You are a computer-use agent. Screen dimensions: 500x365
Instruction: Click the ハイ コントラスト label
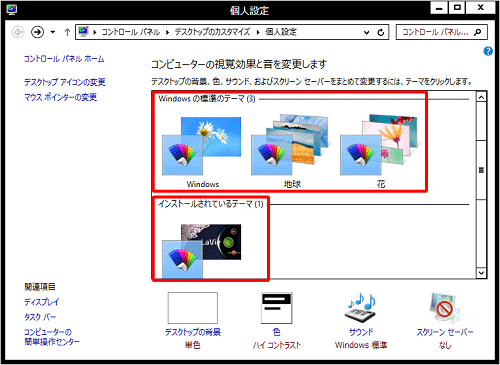277,345
